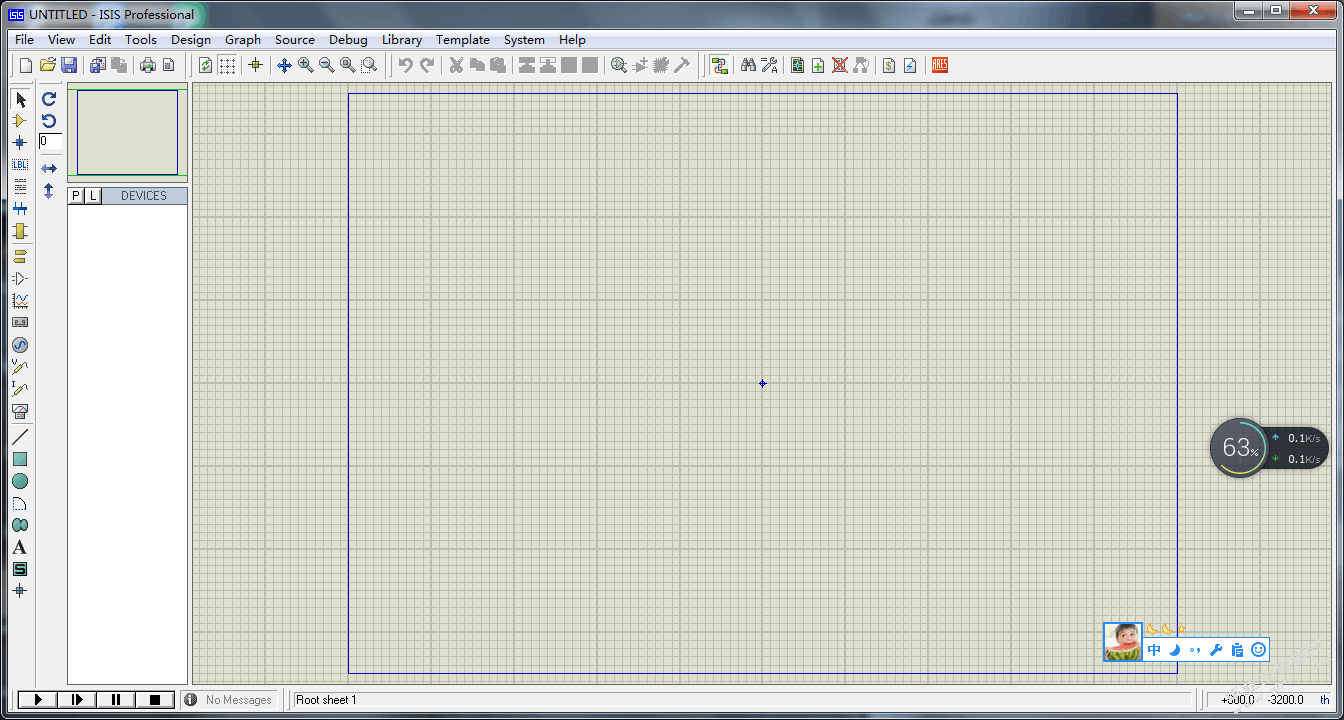Click the Cut scissors icon

(x=456, y=65)
